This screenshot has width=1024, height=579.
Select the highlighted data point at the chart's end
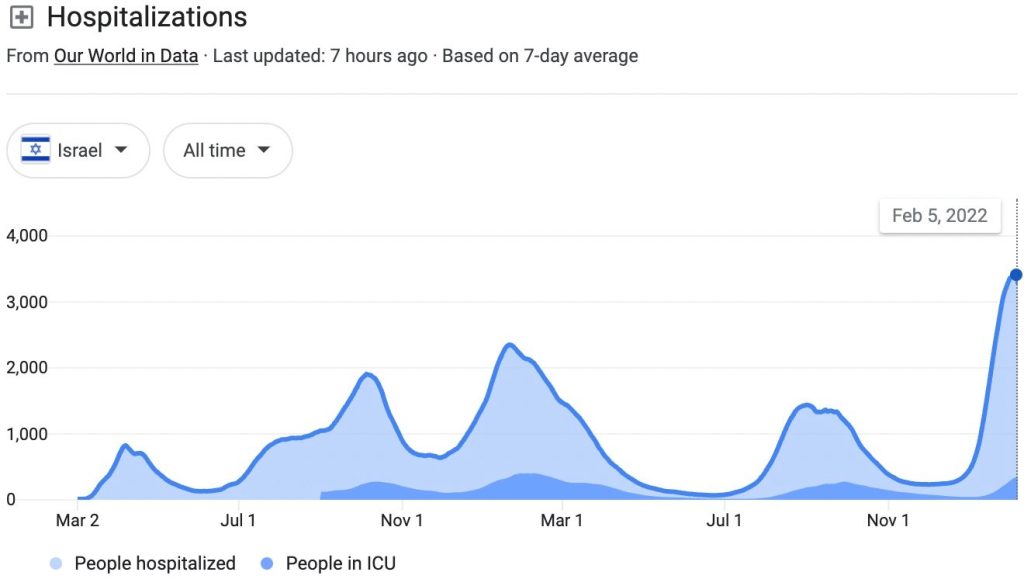pyautogui.click(x=1016, y=275)
